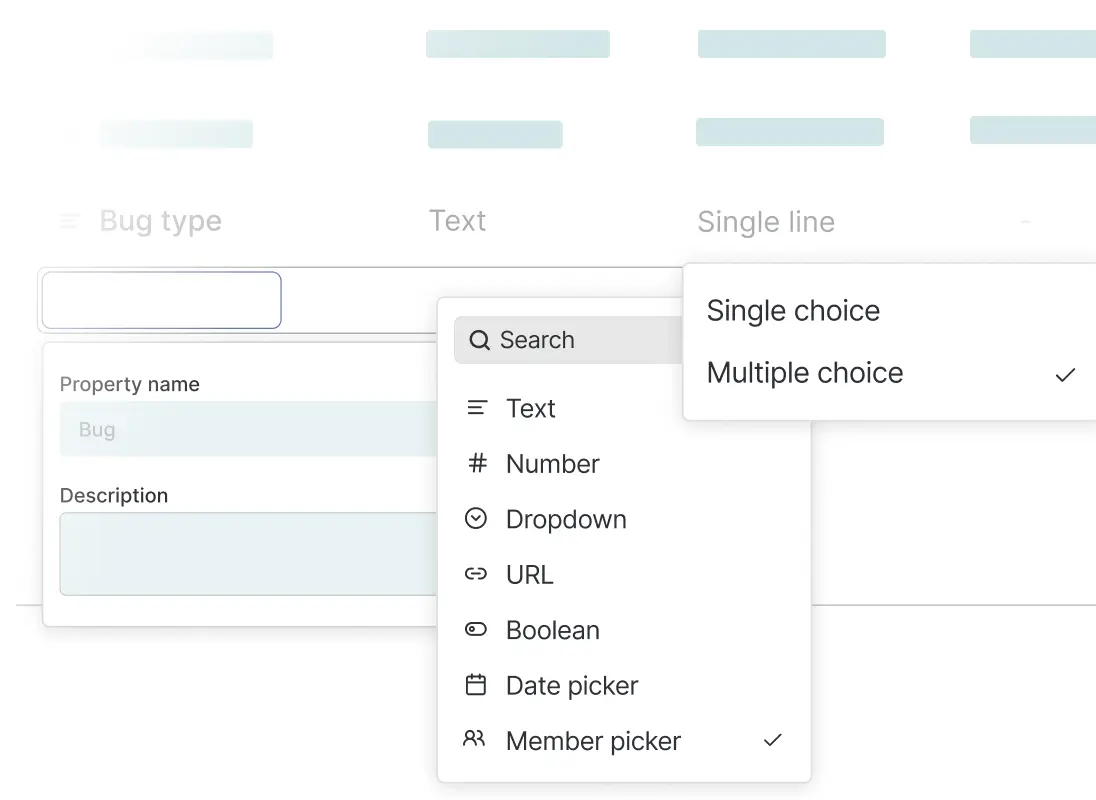Image resolution: width=1096 pixels, height=800 pixels.
Task: Click the Bug type property name
Action: [x=160, y=221]
